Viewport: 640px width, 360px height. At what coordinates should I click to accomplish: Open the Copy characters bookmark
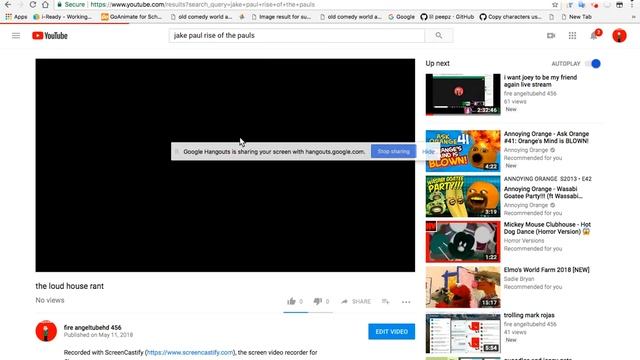tap(511, 17)
